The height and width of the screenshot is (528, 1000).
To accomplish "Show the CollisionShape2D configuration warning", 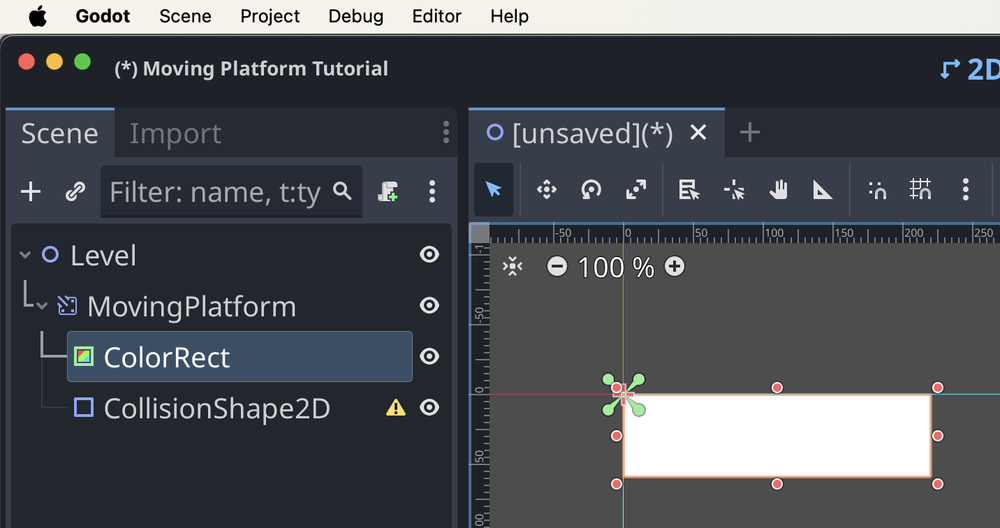I will 395,407.
